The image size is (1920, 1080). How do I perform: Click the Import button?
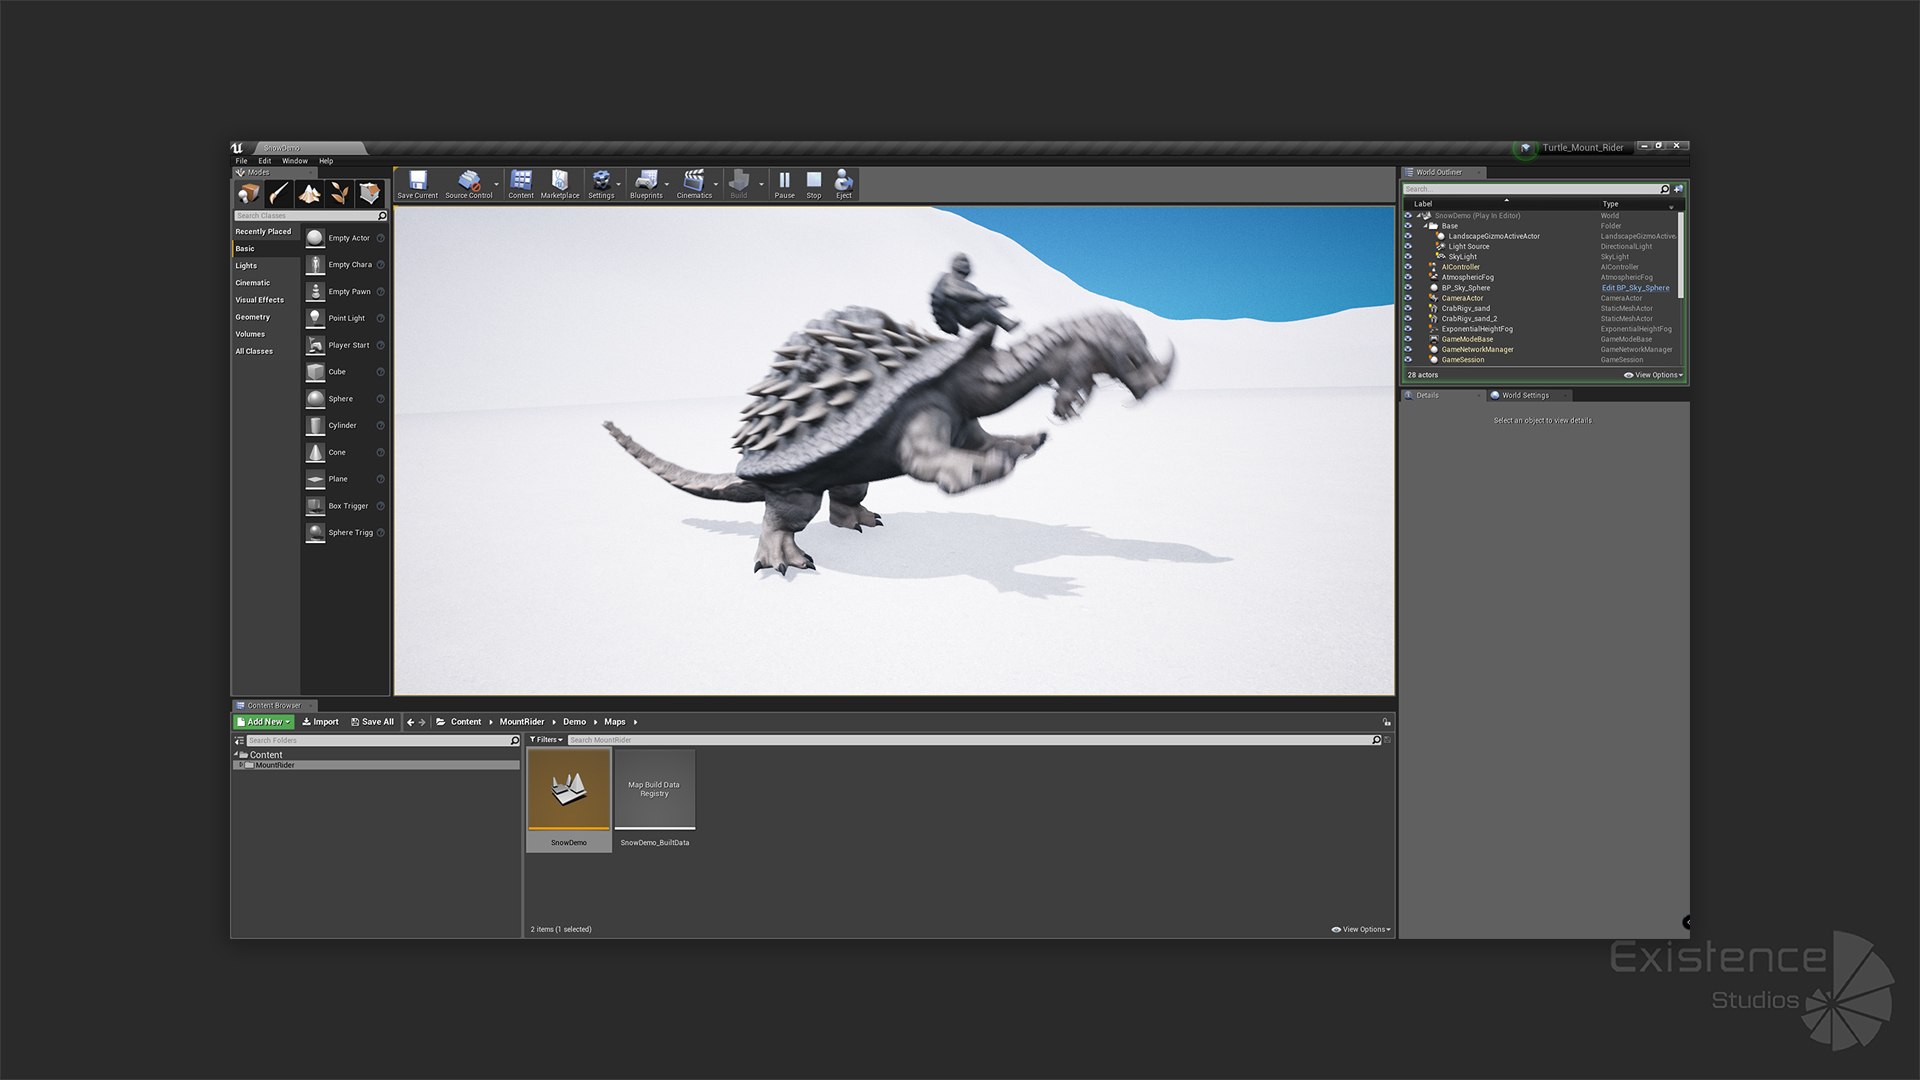pos(320,722)
